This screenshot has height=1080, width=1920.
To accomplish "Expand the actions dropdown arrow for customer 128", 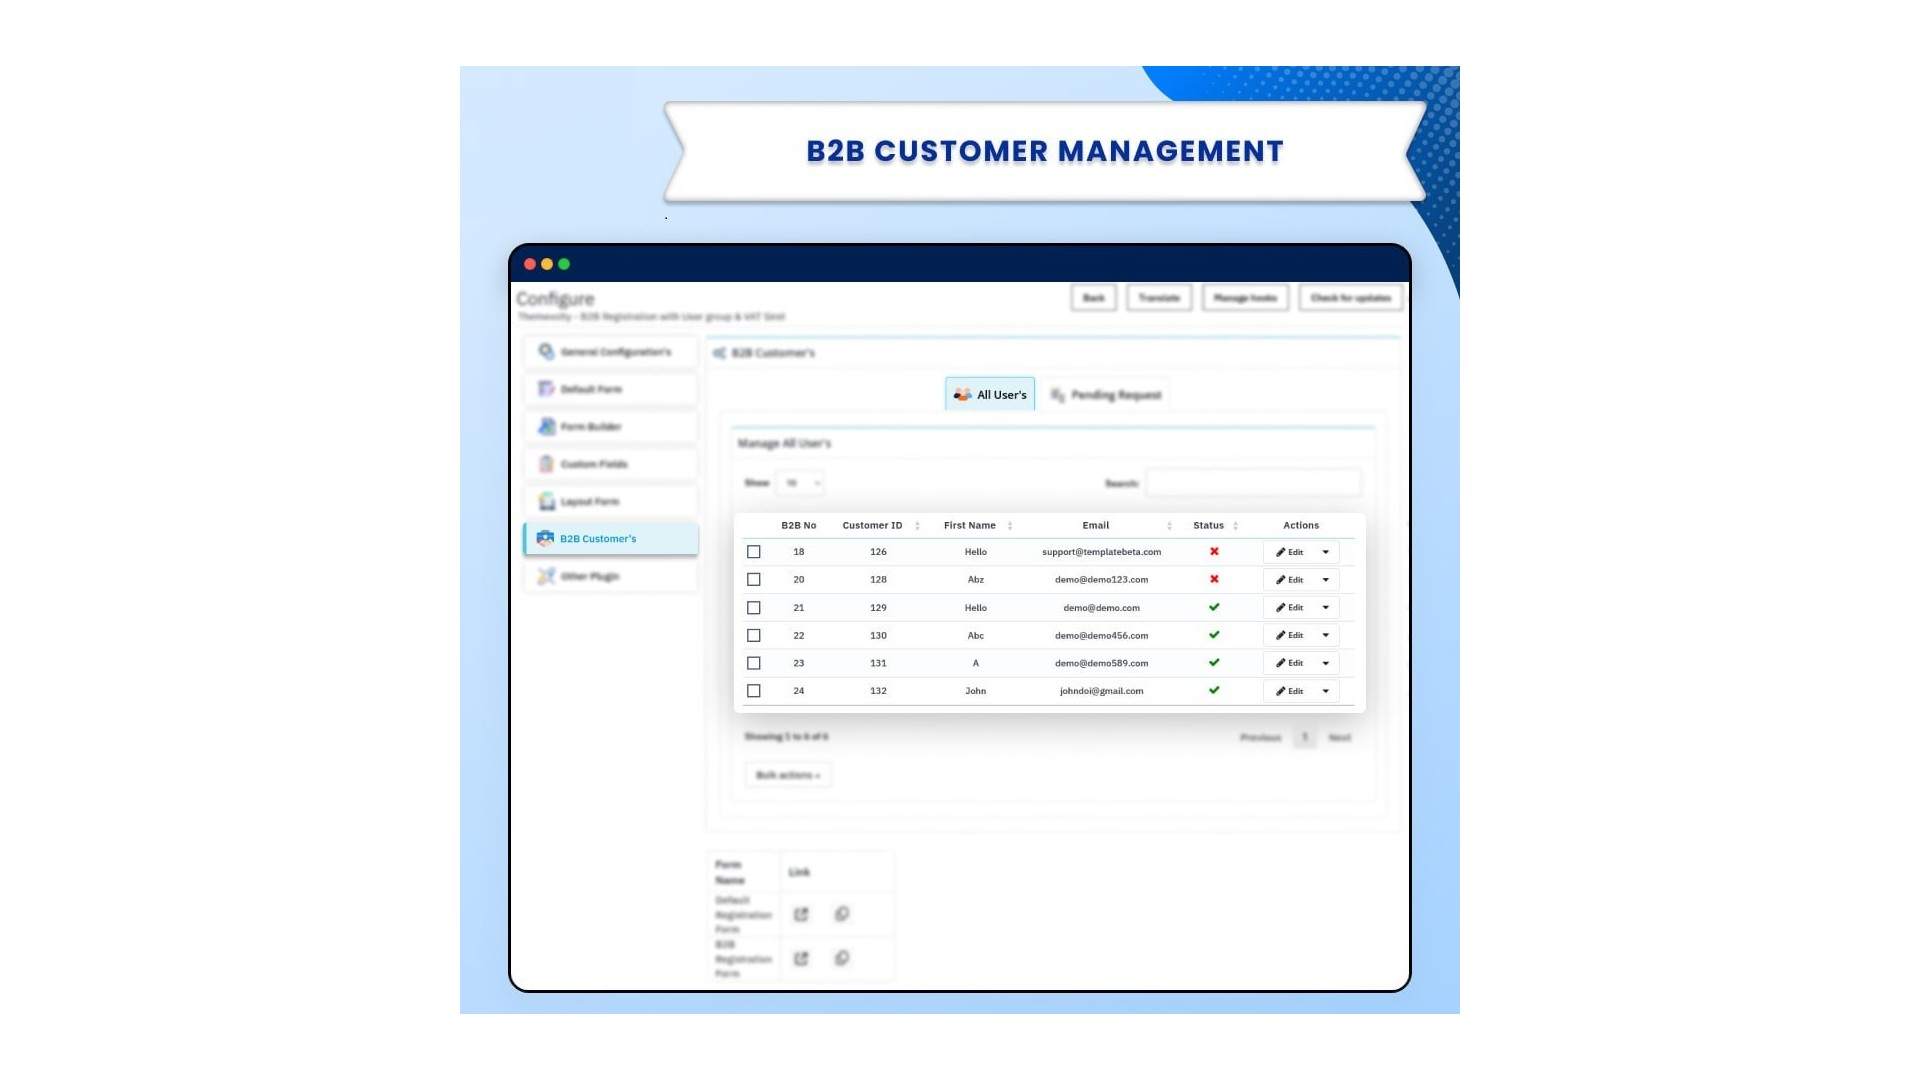I will 1326,580.
